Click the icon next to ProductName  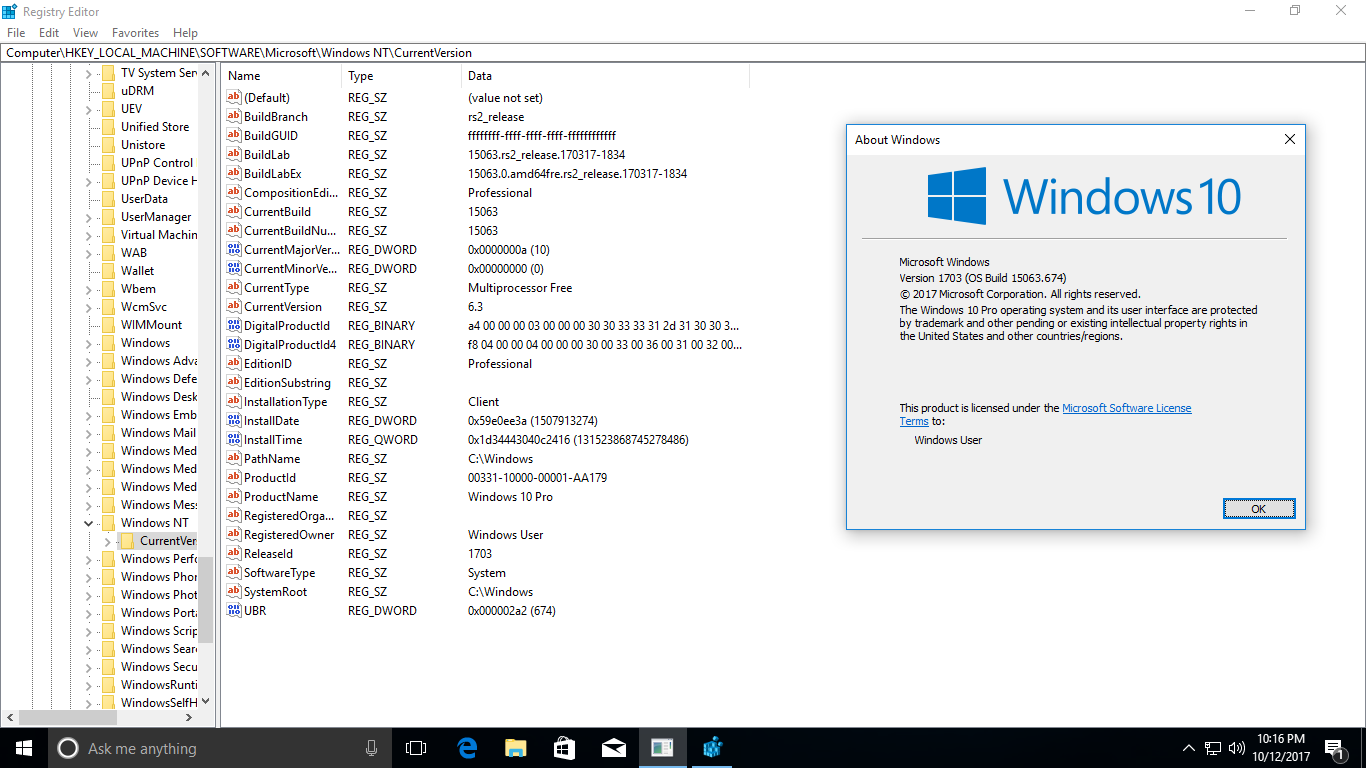click(234, 497)
